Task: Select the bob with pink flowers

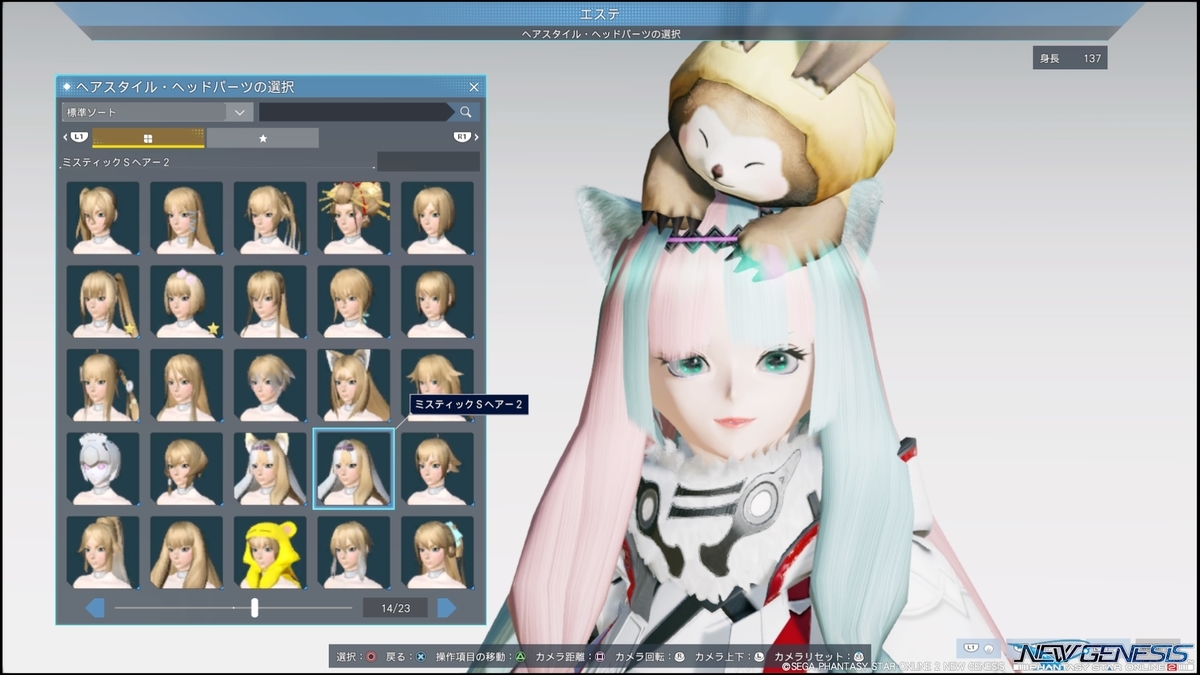Action: (x=187, y=301)
